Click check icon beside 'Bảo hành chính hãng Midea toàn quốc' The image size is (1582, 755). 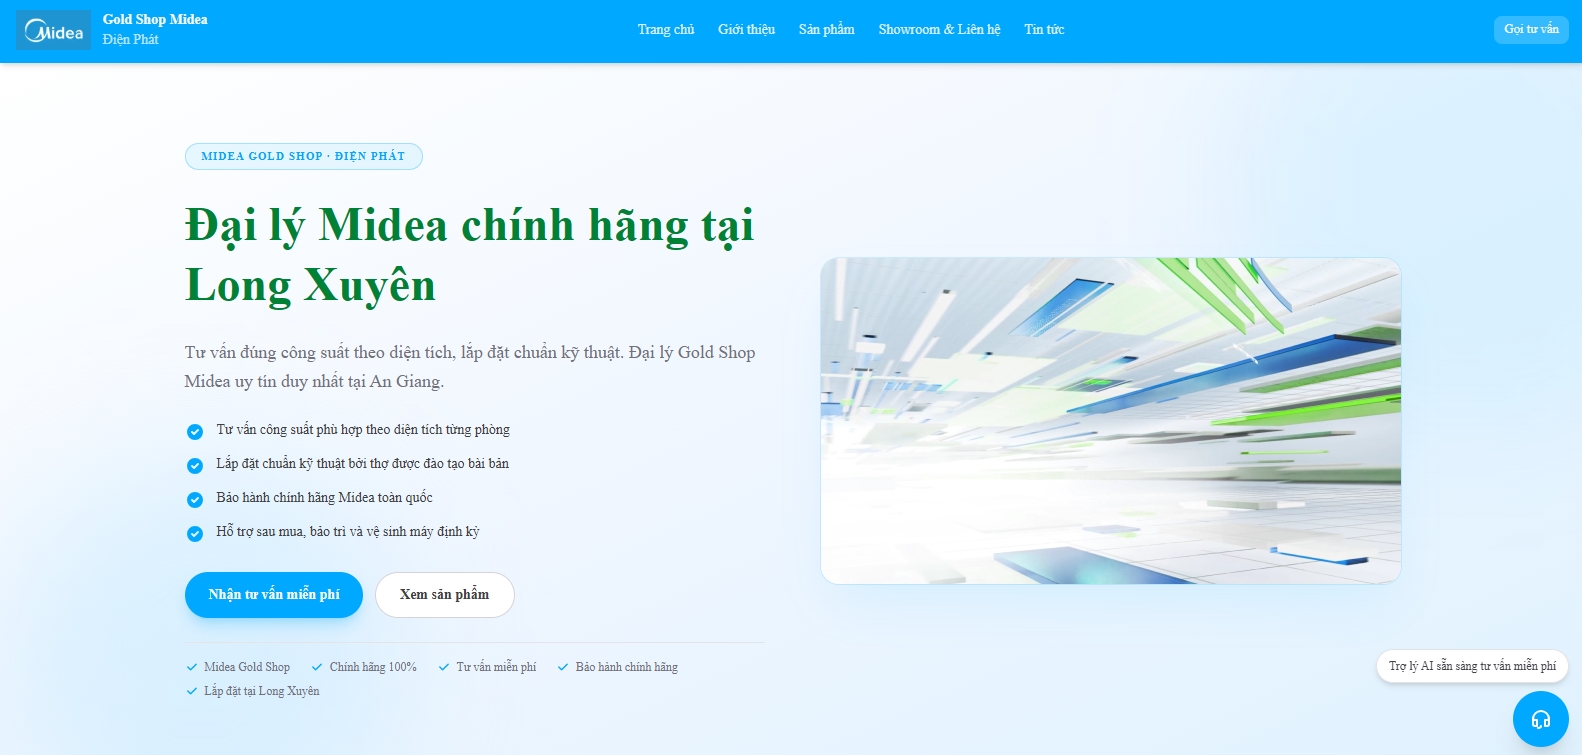195,499
